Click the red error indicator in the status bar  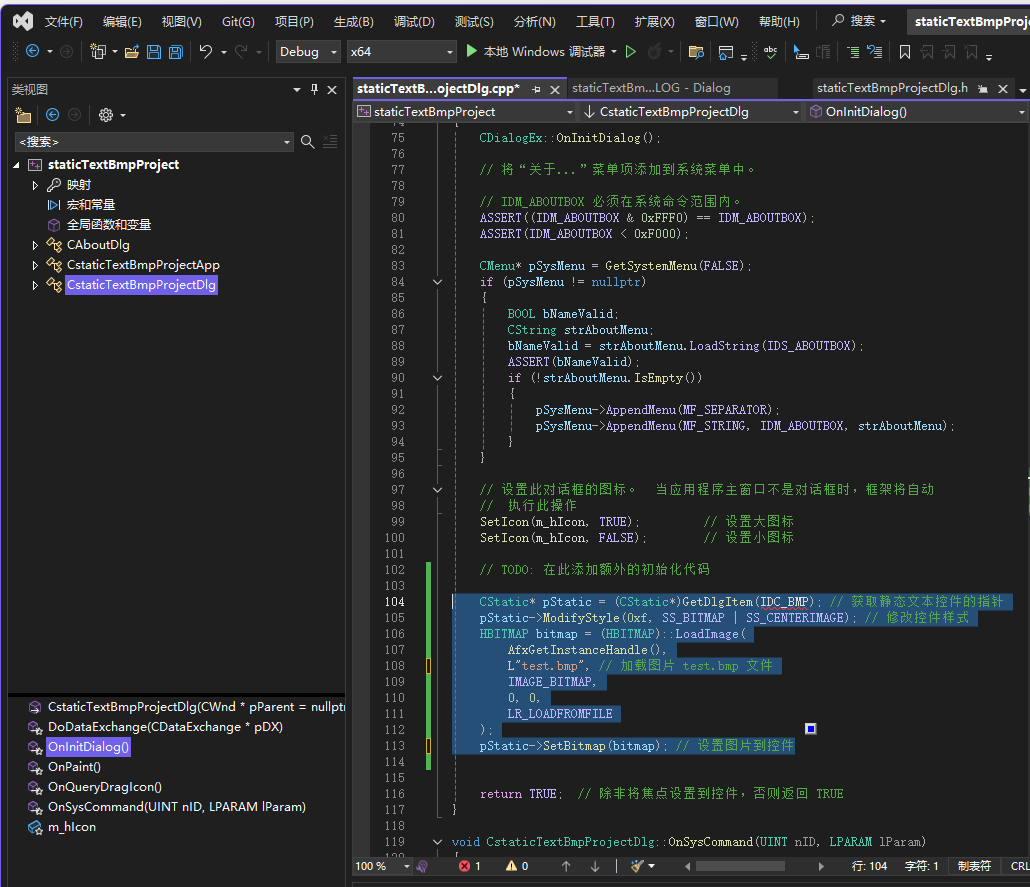(467, 866)
